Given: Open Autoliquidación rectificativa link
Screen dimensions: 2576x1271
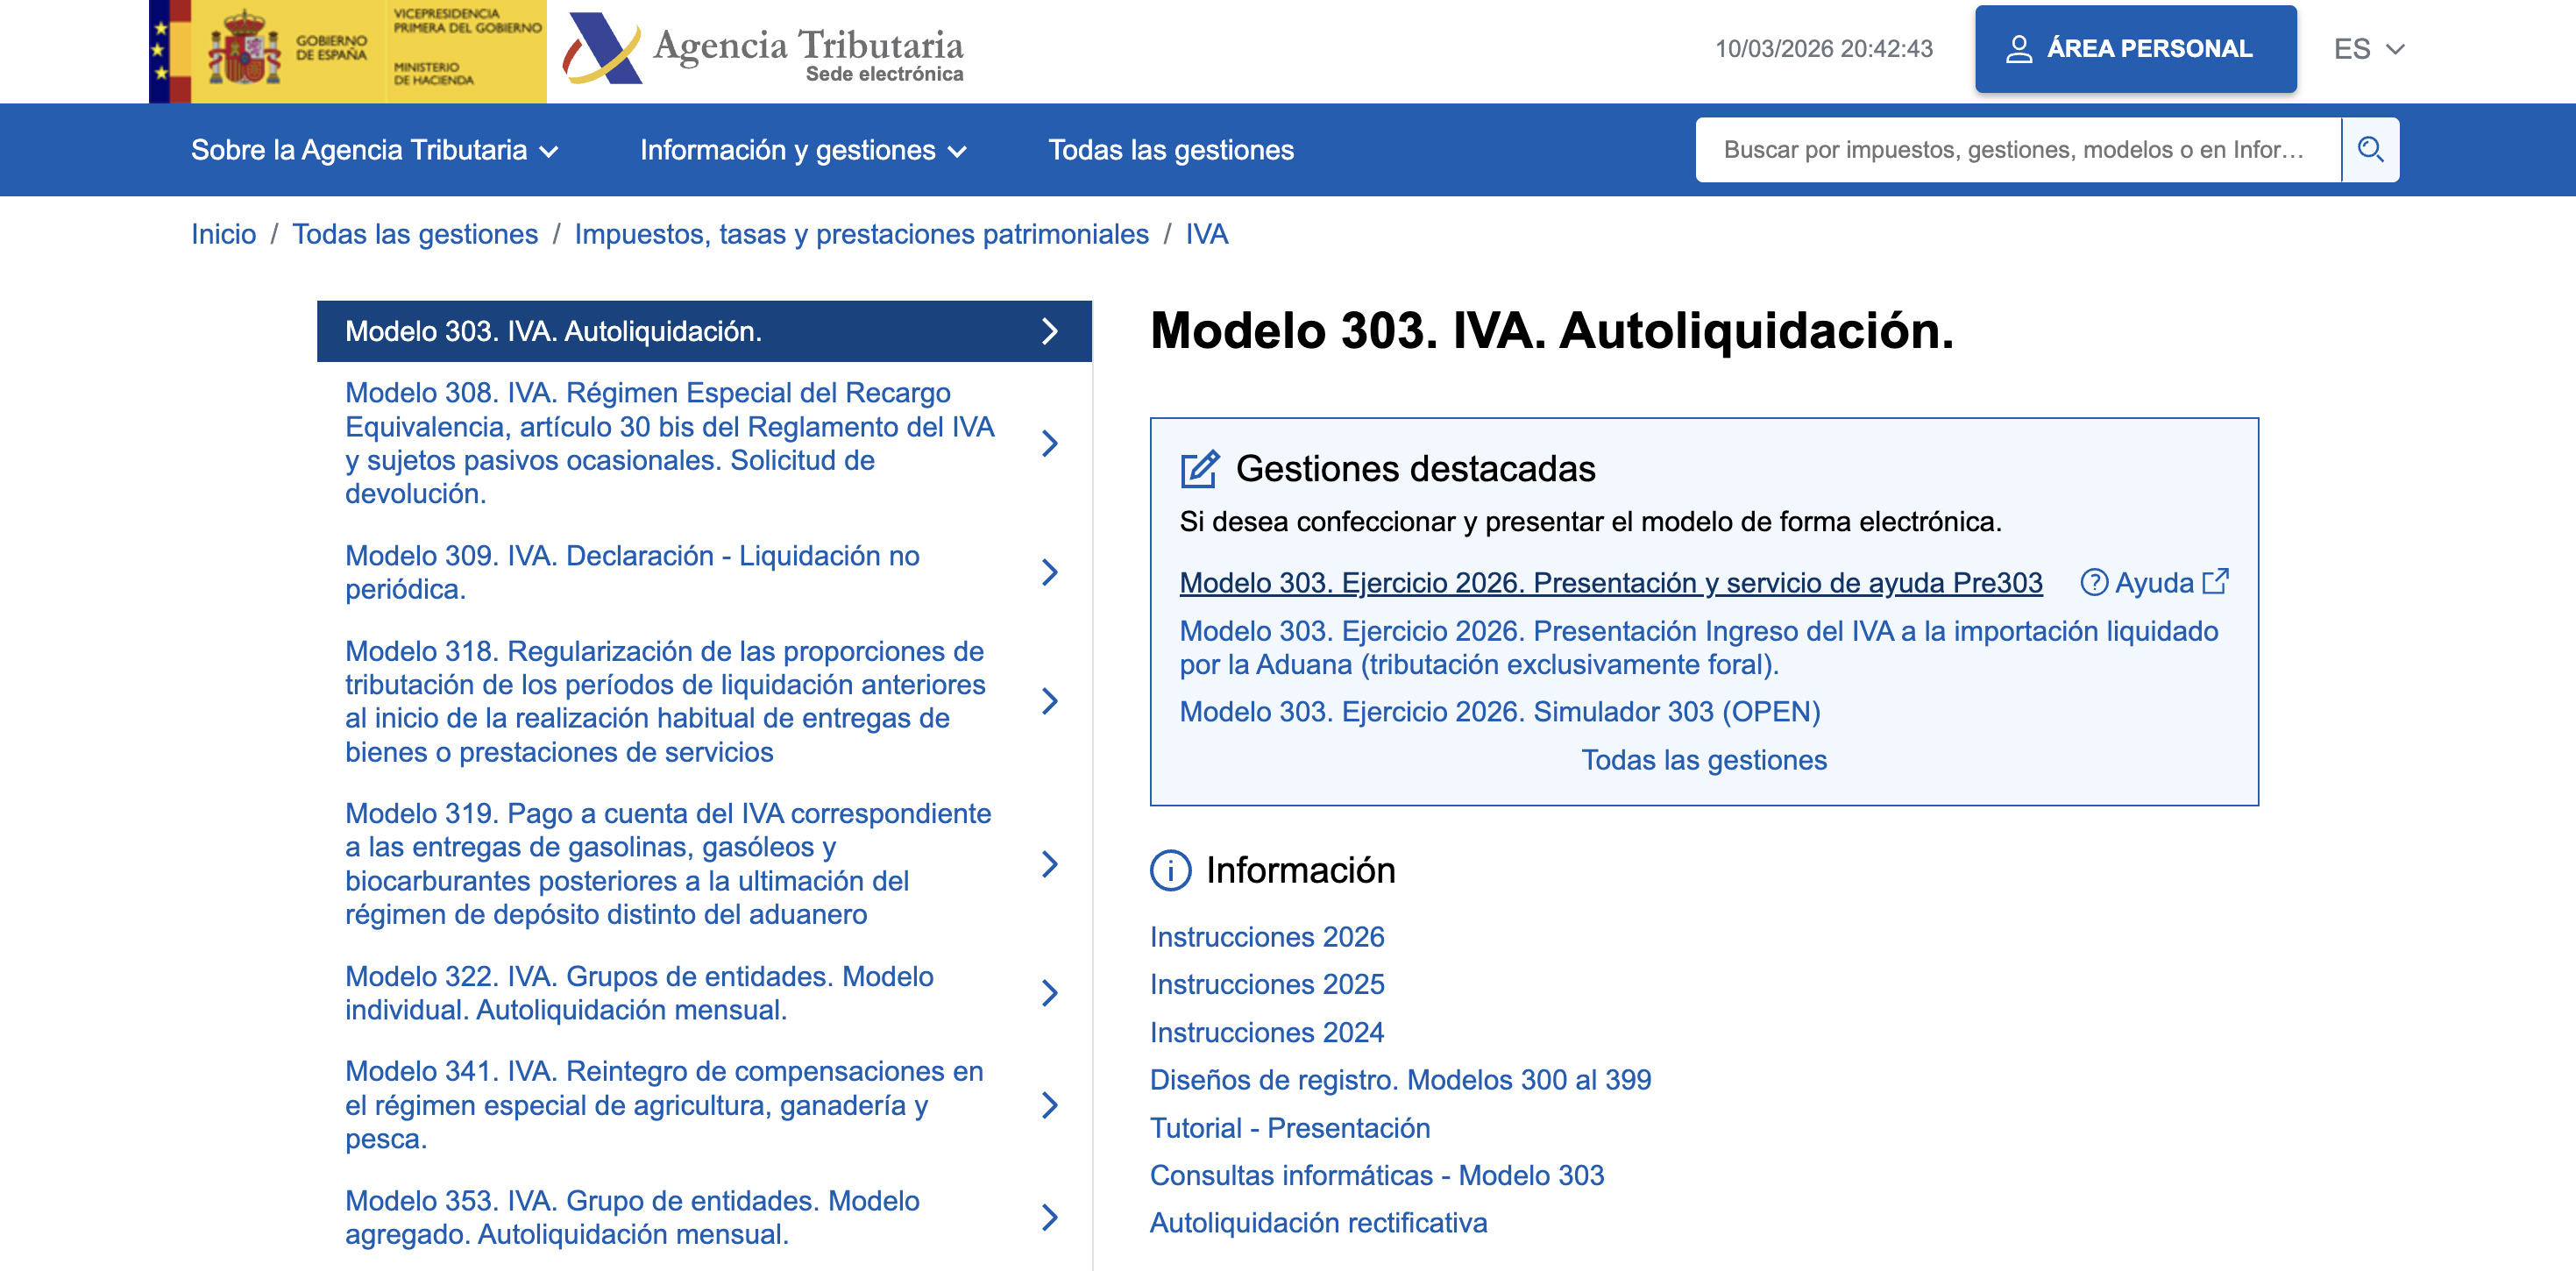Looking at the screenshot, I should pos(1318,1223).
